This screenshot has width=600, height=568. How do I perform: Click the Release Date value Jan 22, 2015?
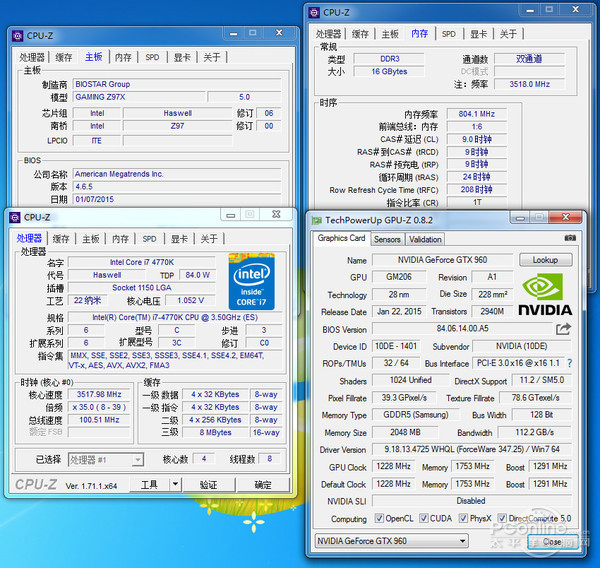399,312
